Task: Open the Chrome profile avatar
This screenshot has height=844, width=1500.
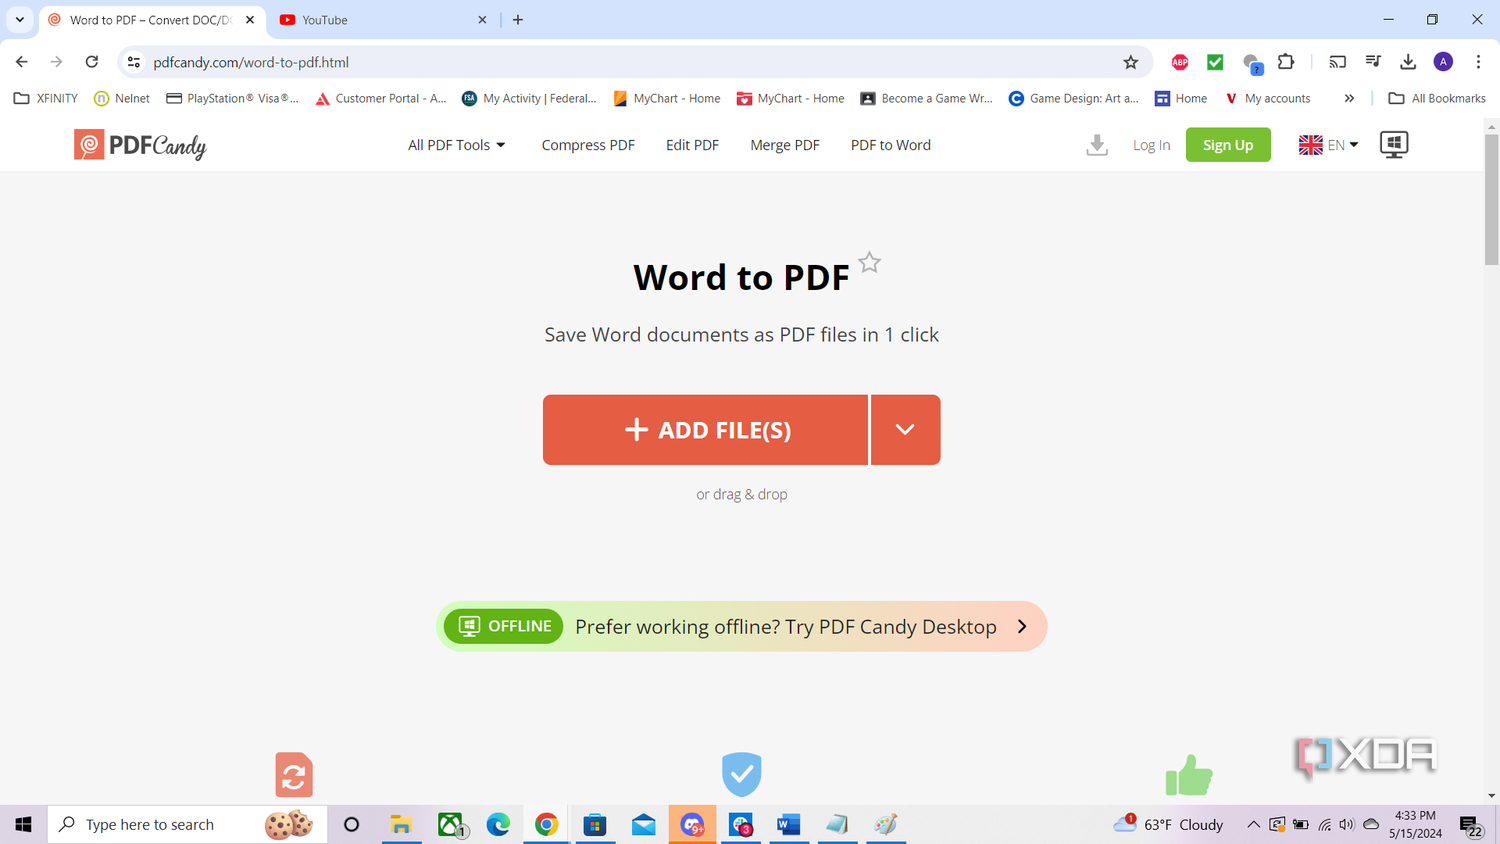Action: [1443, 62]
